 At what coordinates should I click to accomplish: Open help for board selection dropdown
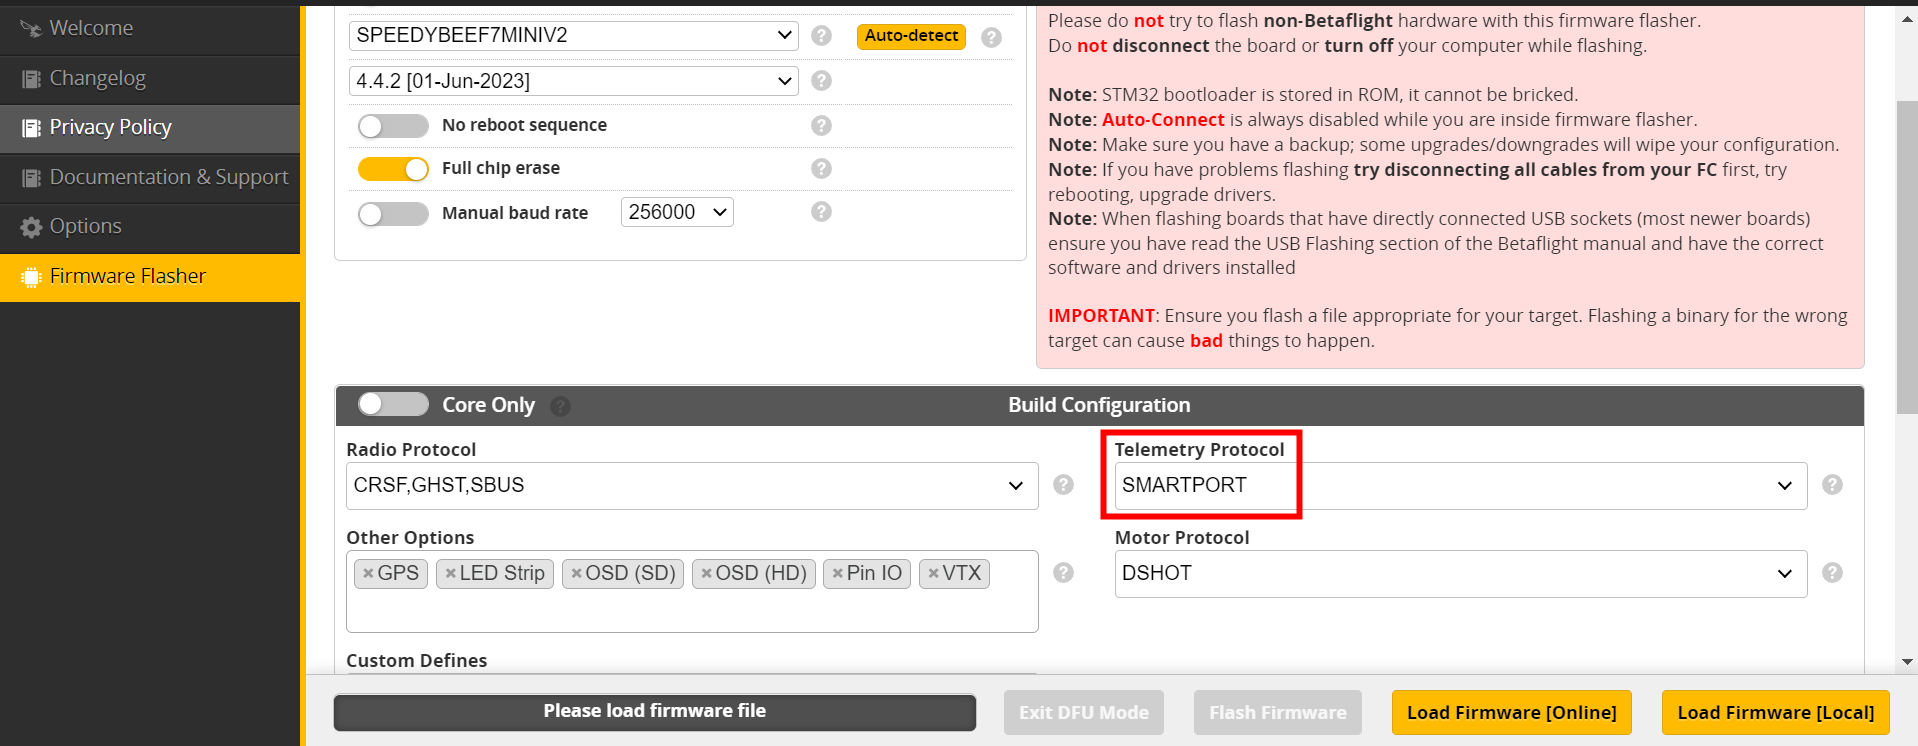coord(821,36)
